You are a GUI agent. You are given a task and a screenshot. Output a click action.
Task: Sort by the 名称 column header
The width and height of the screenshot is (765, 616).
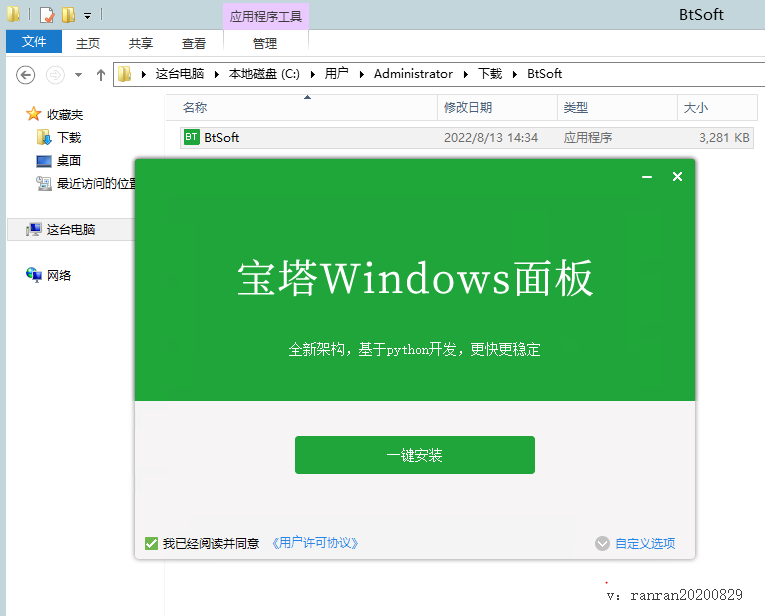[x=302, y=107]
